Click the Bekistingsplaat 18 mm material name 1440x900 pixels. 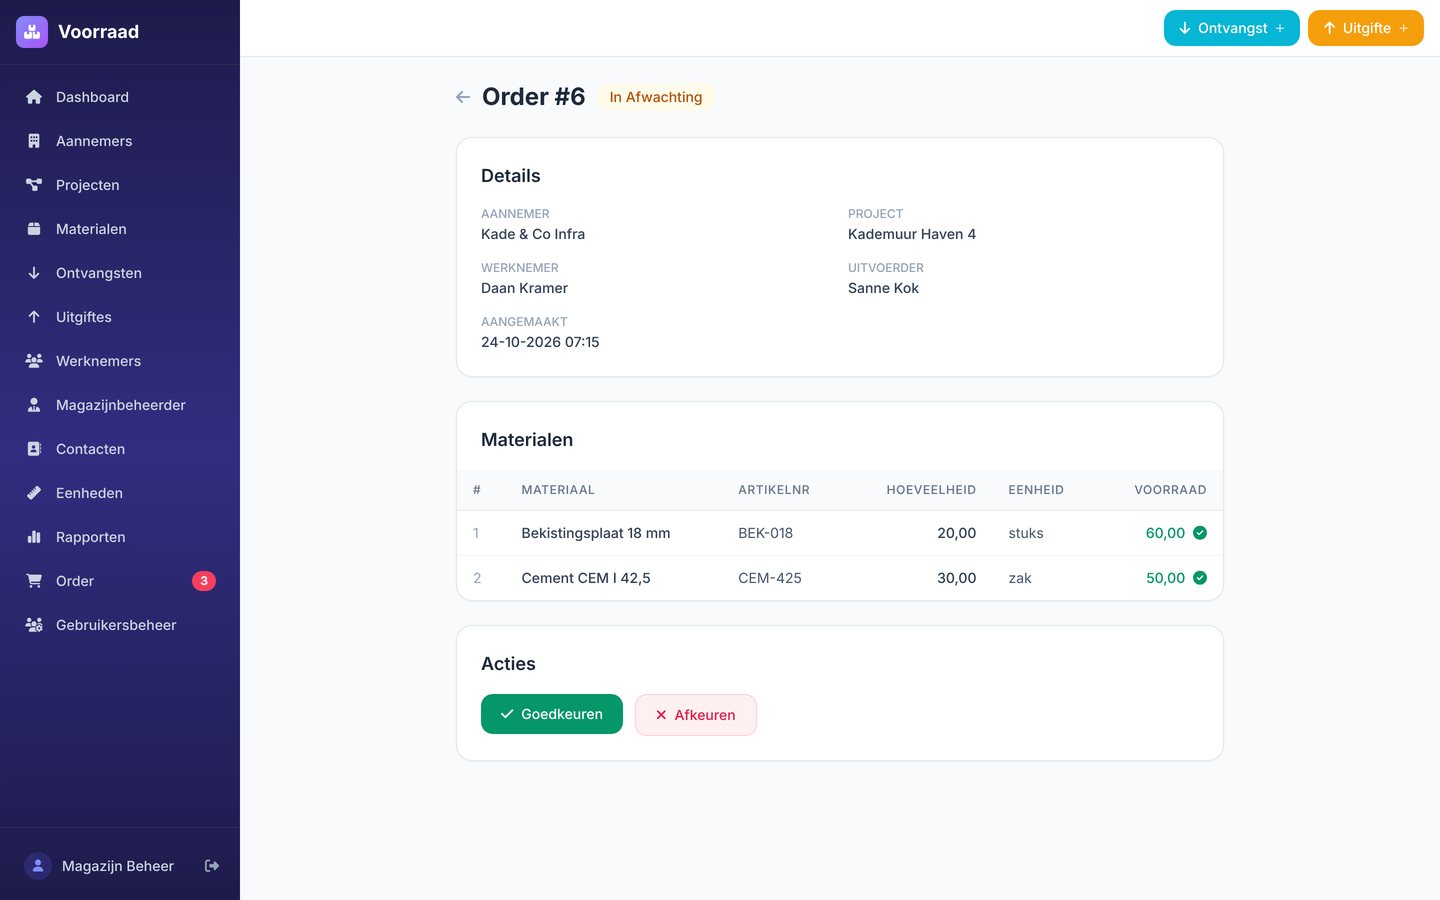(x=596, y=533)
